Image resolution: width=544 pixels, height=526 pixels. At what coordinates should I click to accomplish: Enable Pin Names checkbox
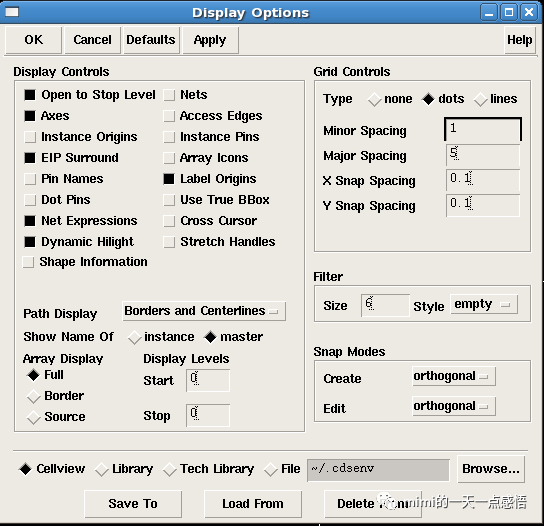30,179
